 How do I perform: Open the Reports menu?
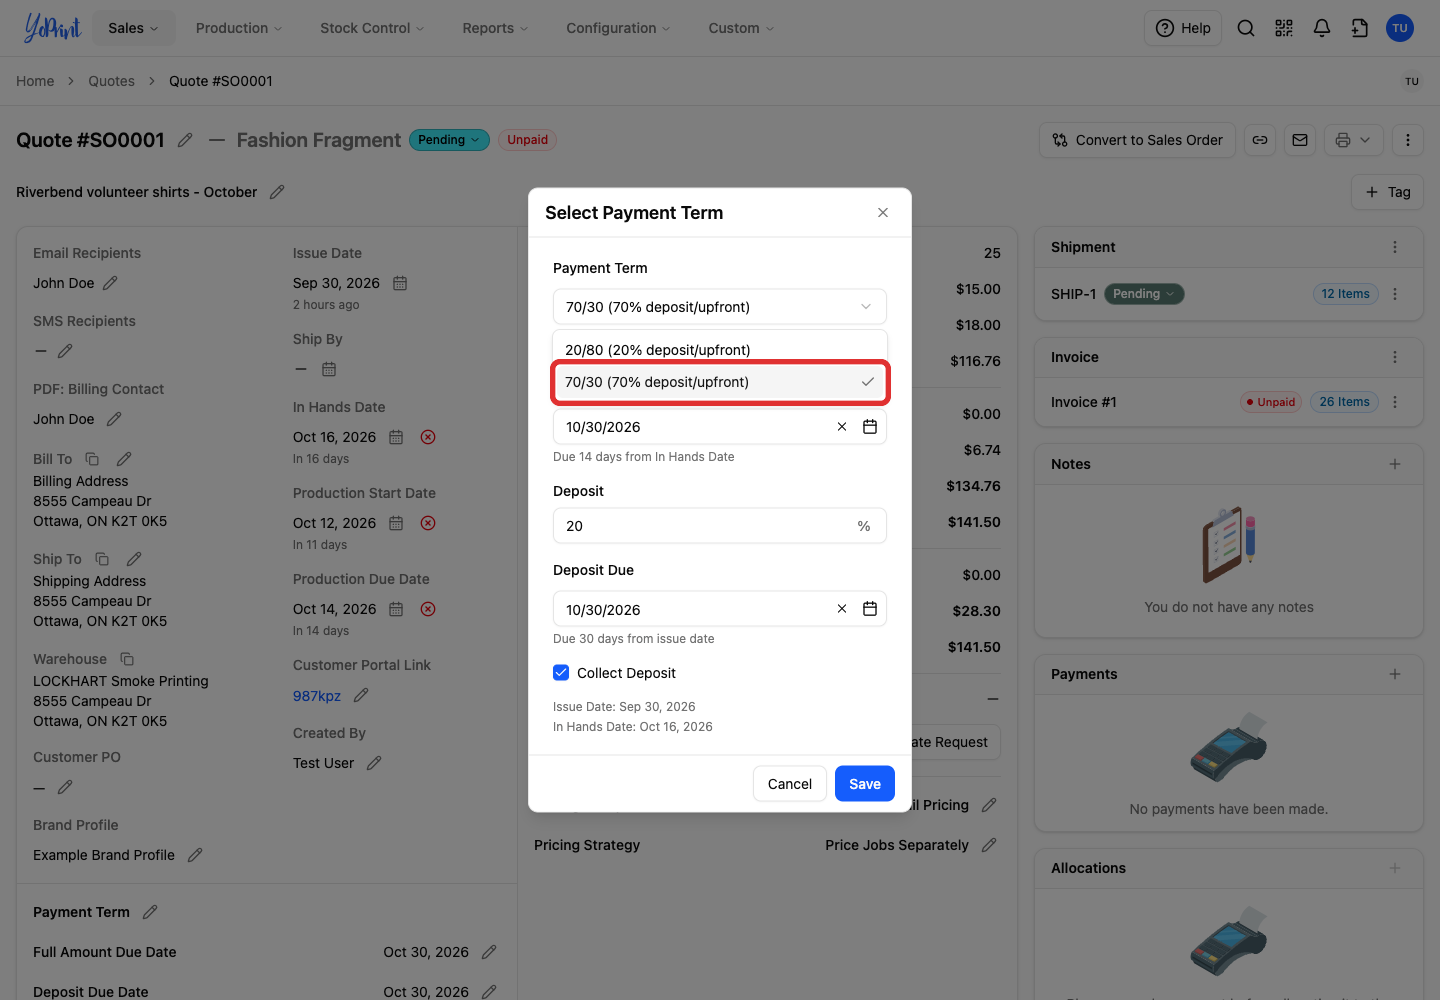click(x=495, y=28)
